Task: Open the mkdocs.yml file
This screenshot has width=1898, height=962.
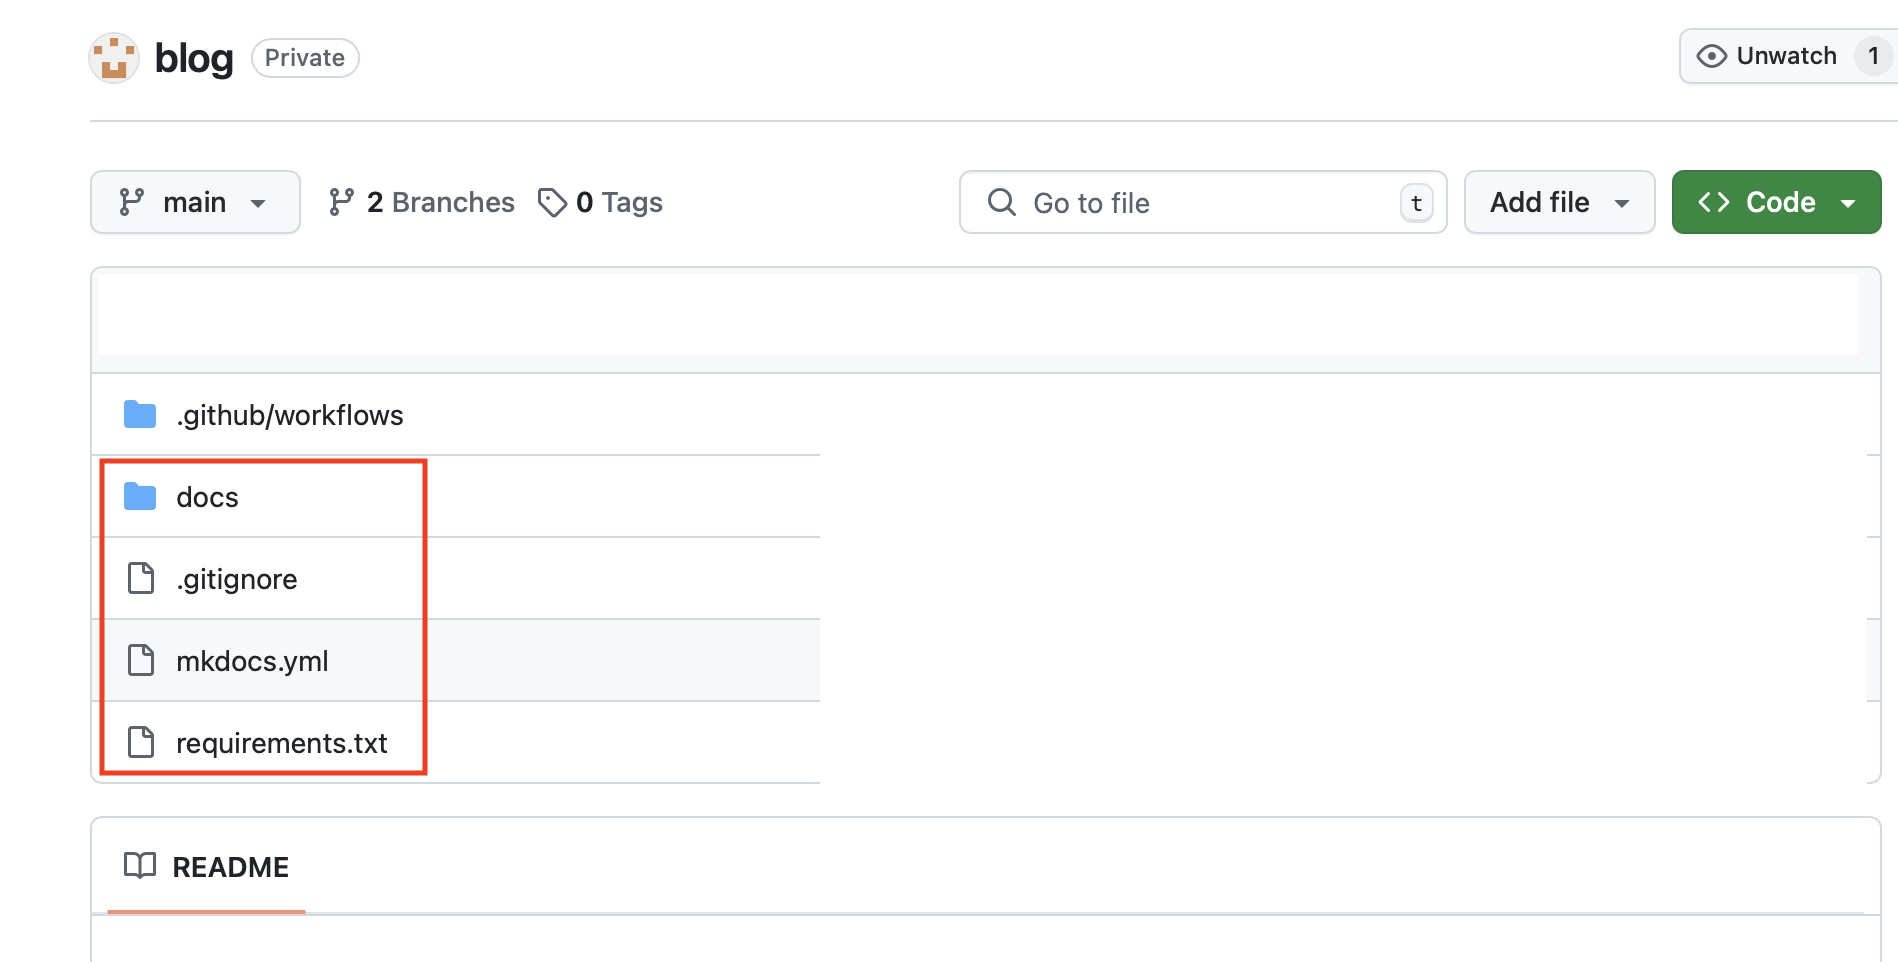Action: 252,661
